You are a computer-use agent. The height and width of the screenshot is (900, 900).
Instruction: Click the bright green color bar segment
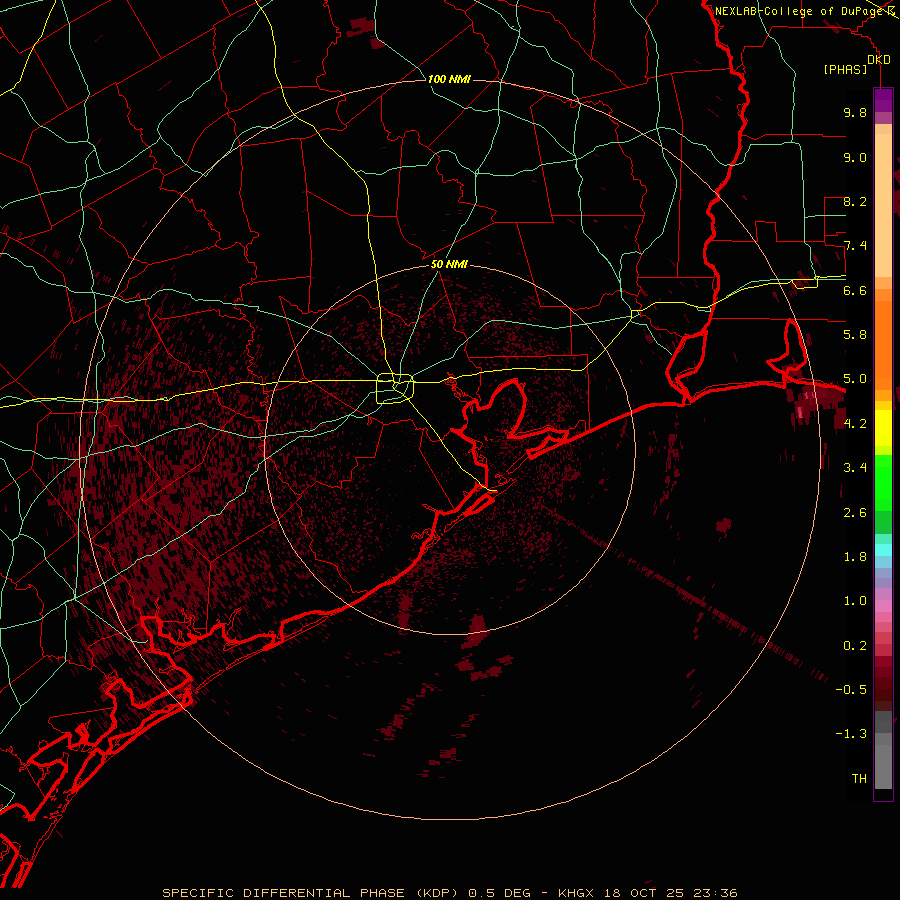pyautogui.click(x=883, y=483)
